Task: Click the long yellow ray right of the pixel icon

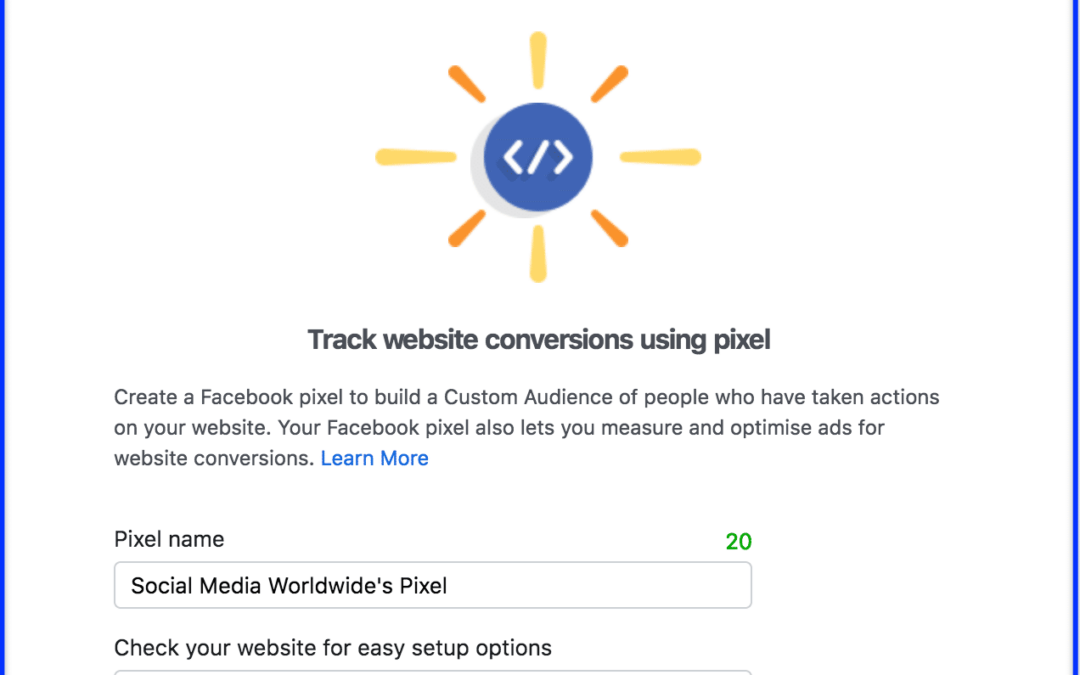Action: tap(661, 157)
